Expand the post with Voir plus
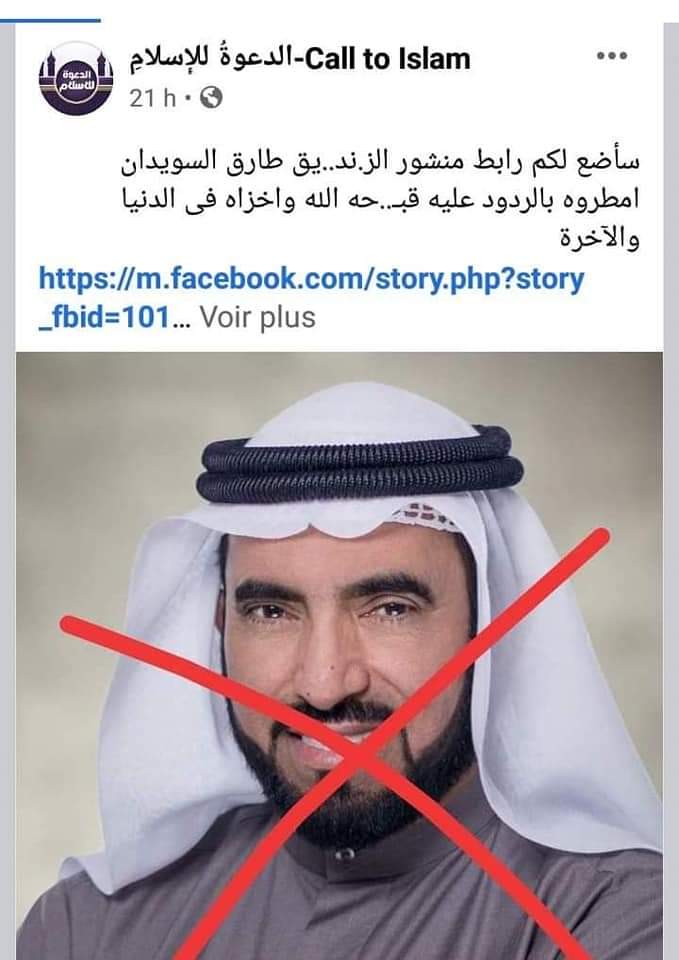The image size is (679, 960). point(258,317)
